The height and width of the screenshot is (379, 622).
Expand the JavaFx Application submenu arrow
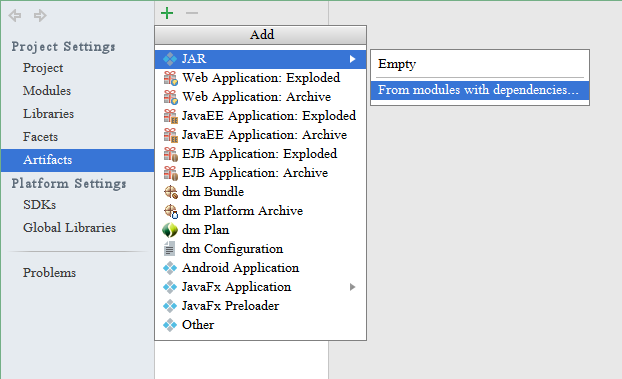point(352,287)
